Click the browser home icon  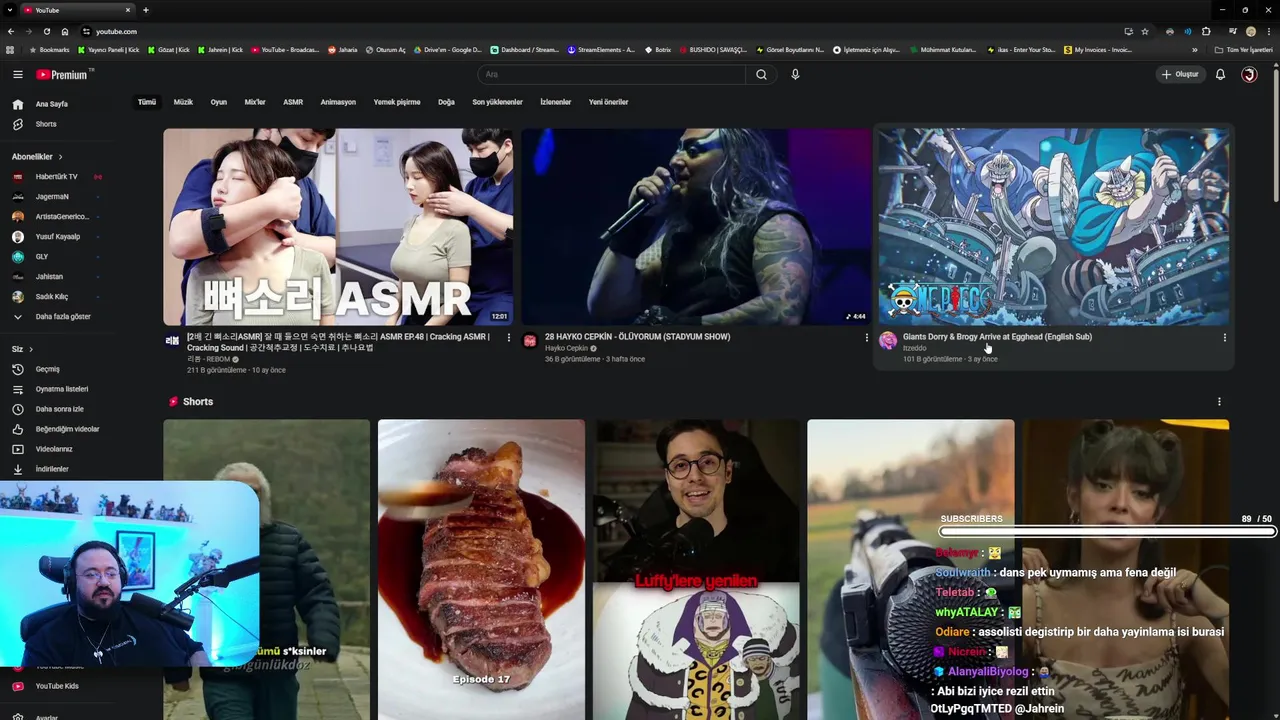(x=65, y=31)
